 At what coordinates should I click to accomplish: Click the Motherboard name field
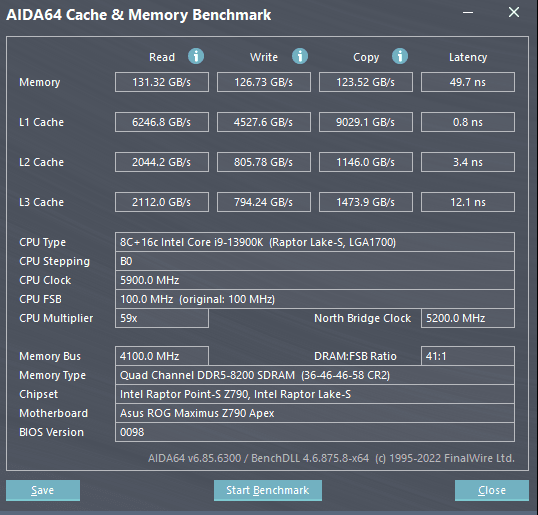315,413
